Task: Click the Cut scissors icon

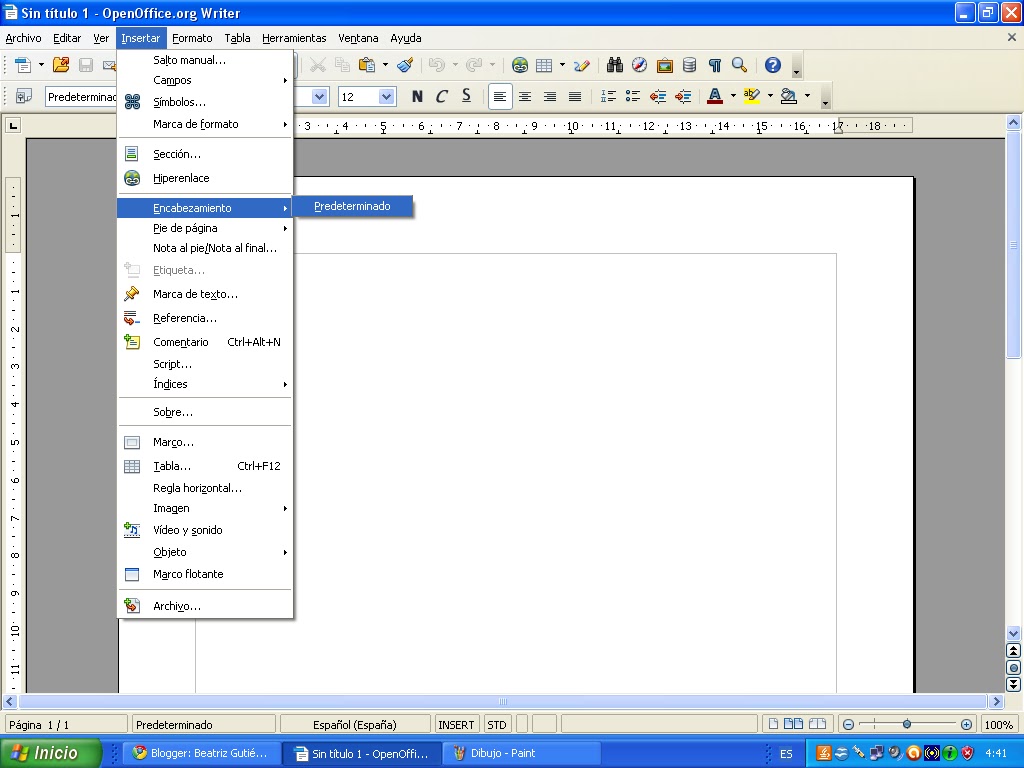Action: click(x=317, y=65)
